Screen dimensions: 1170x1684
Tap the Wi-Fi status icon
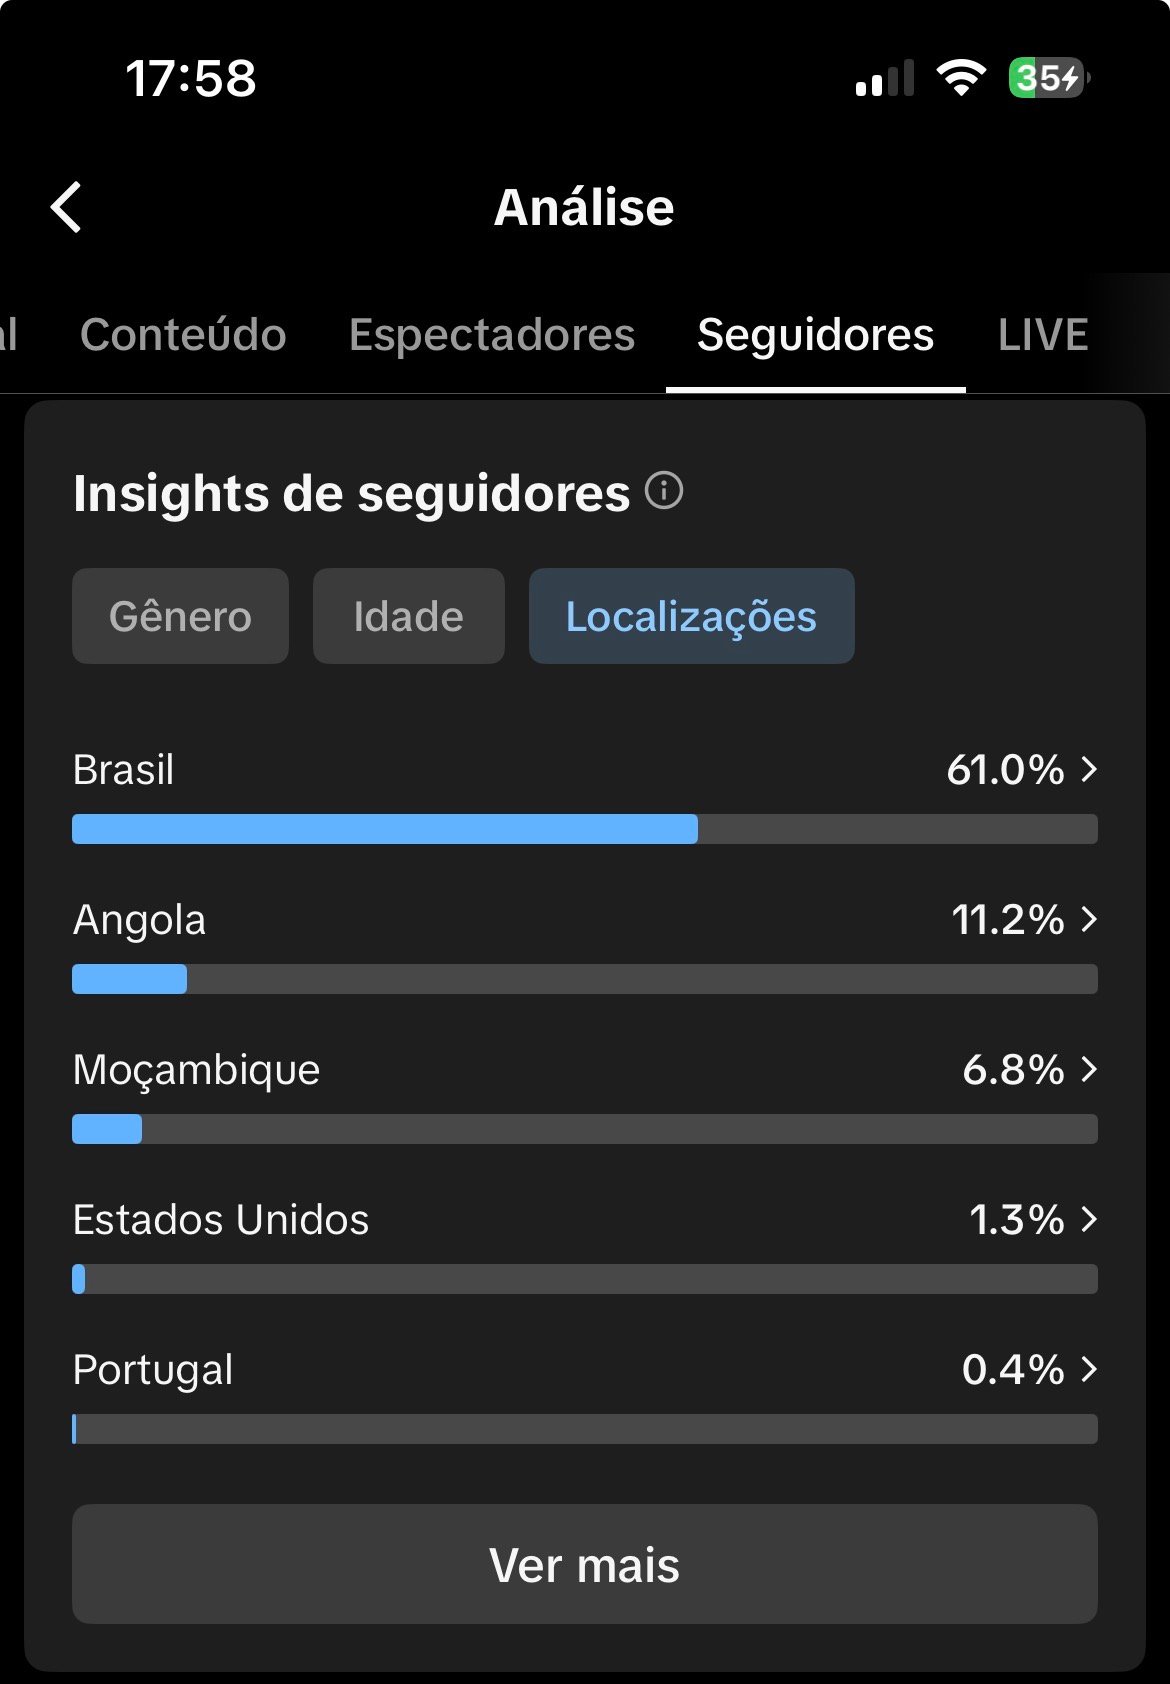coord(961,78)
